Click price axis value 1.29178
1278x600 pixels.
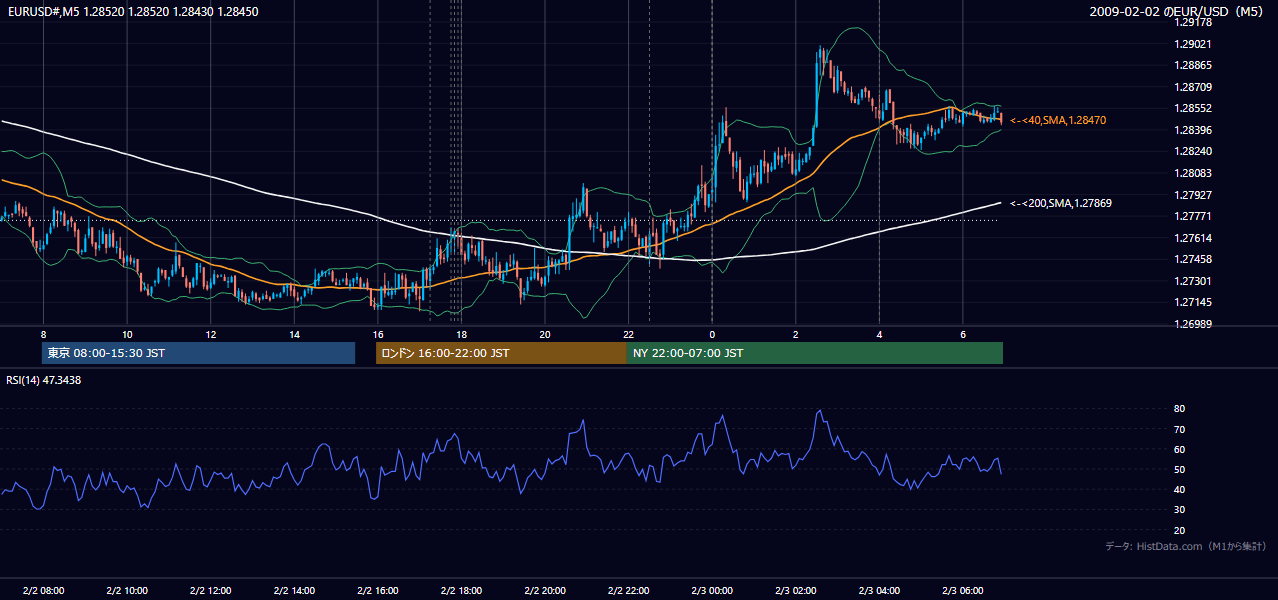1194,22
